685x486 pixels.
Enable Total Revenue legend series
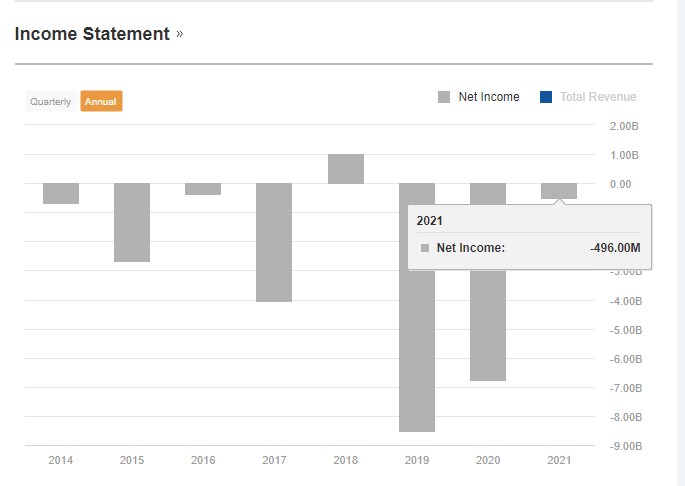597,97
